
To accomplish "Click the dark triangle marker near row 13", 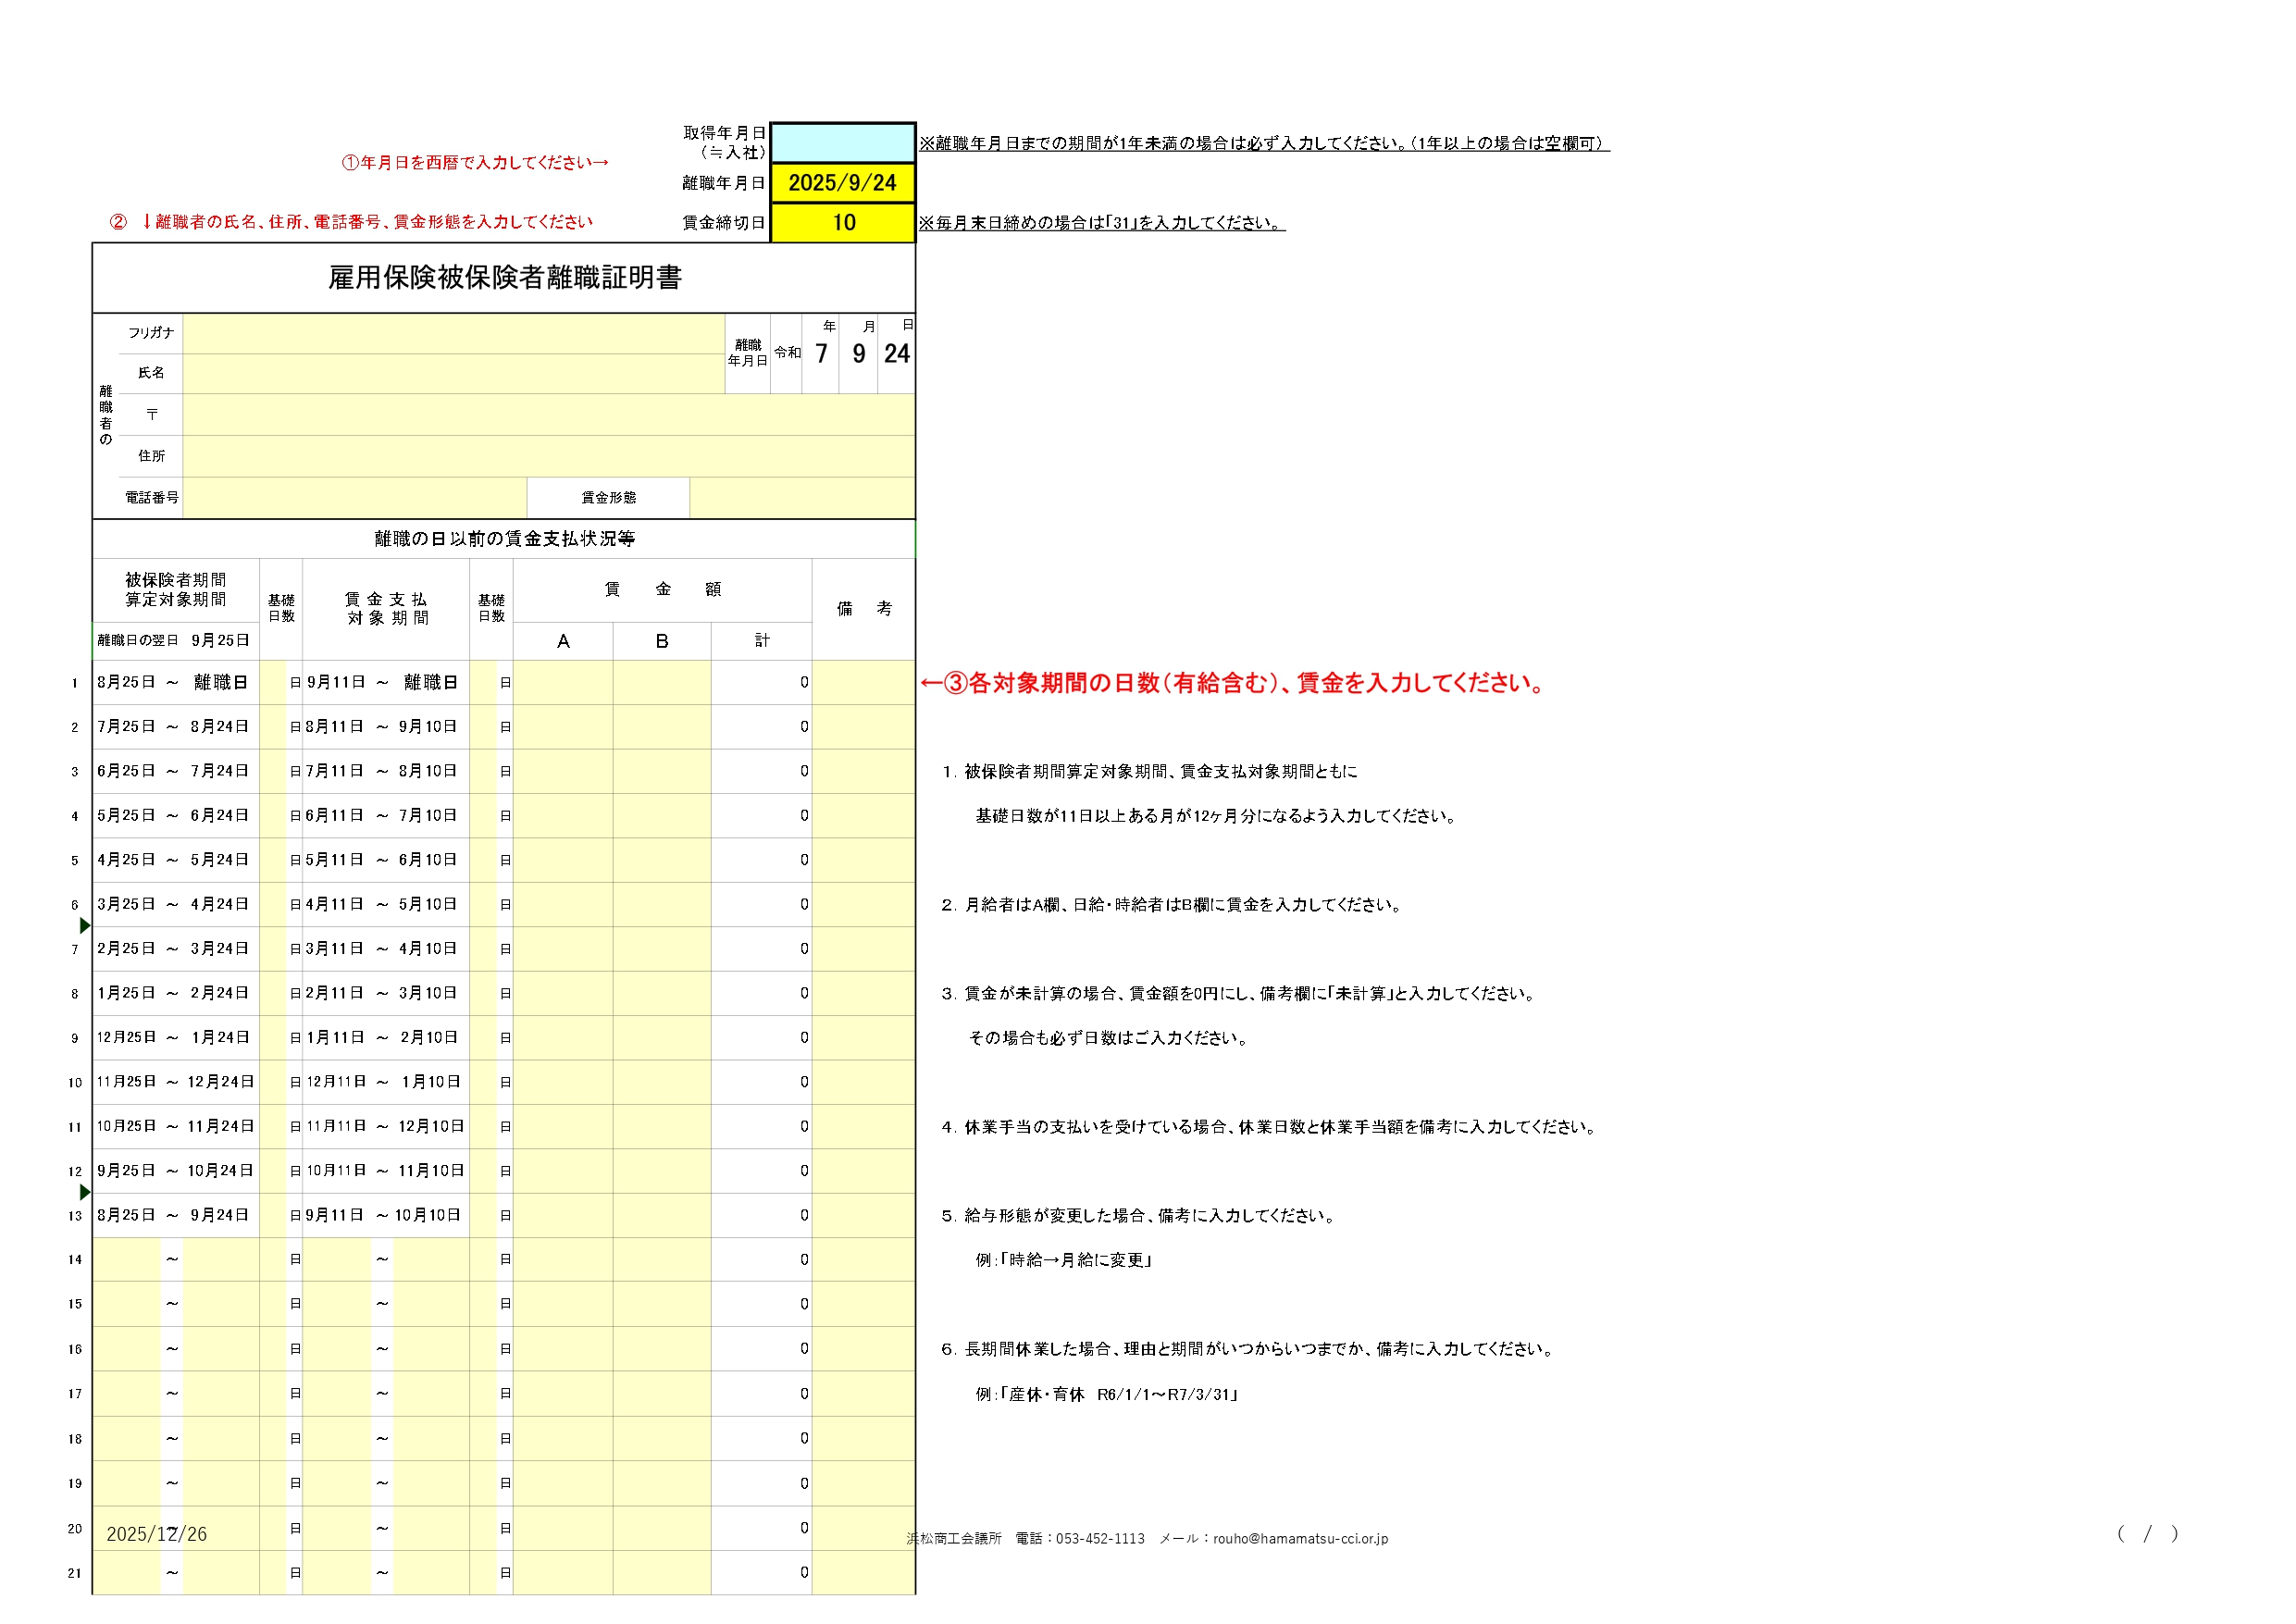I will pyautogui.click(x=85, y=1192).
